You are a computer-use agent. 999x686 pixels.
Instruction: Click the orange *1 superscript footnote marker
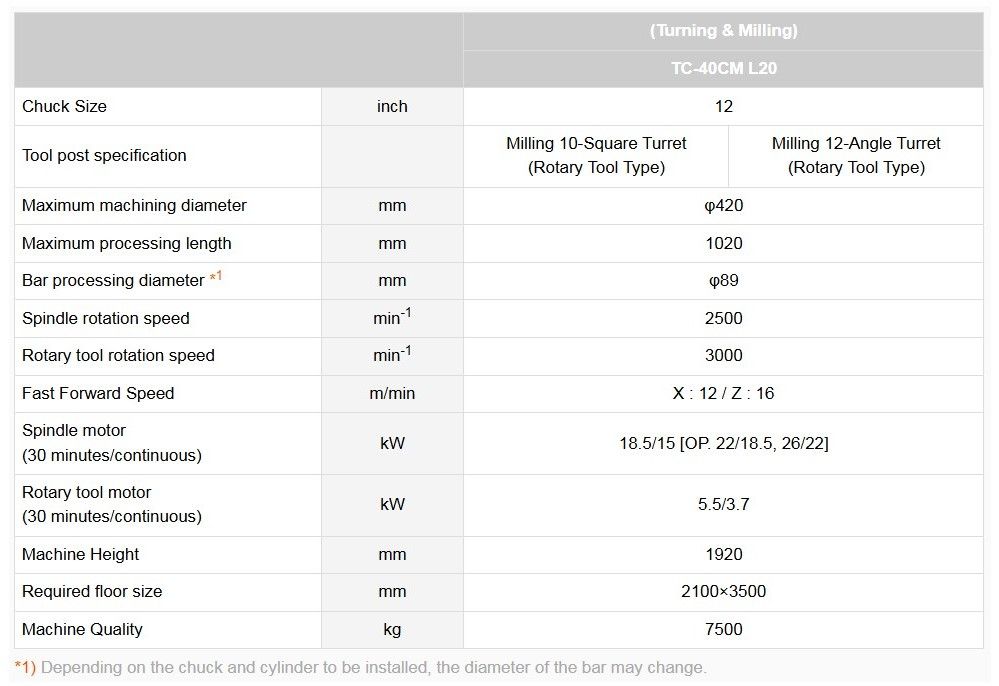point(215,278)
